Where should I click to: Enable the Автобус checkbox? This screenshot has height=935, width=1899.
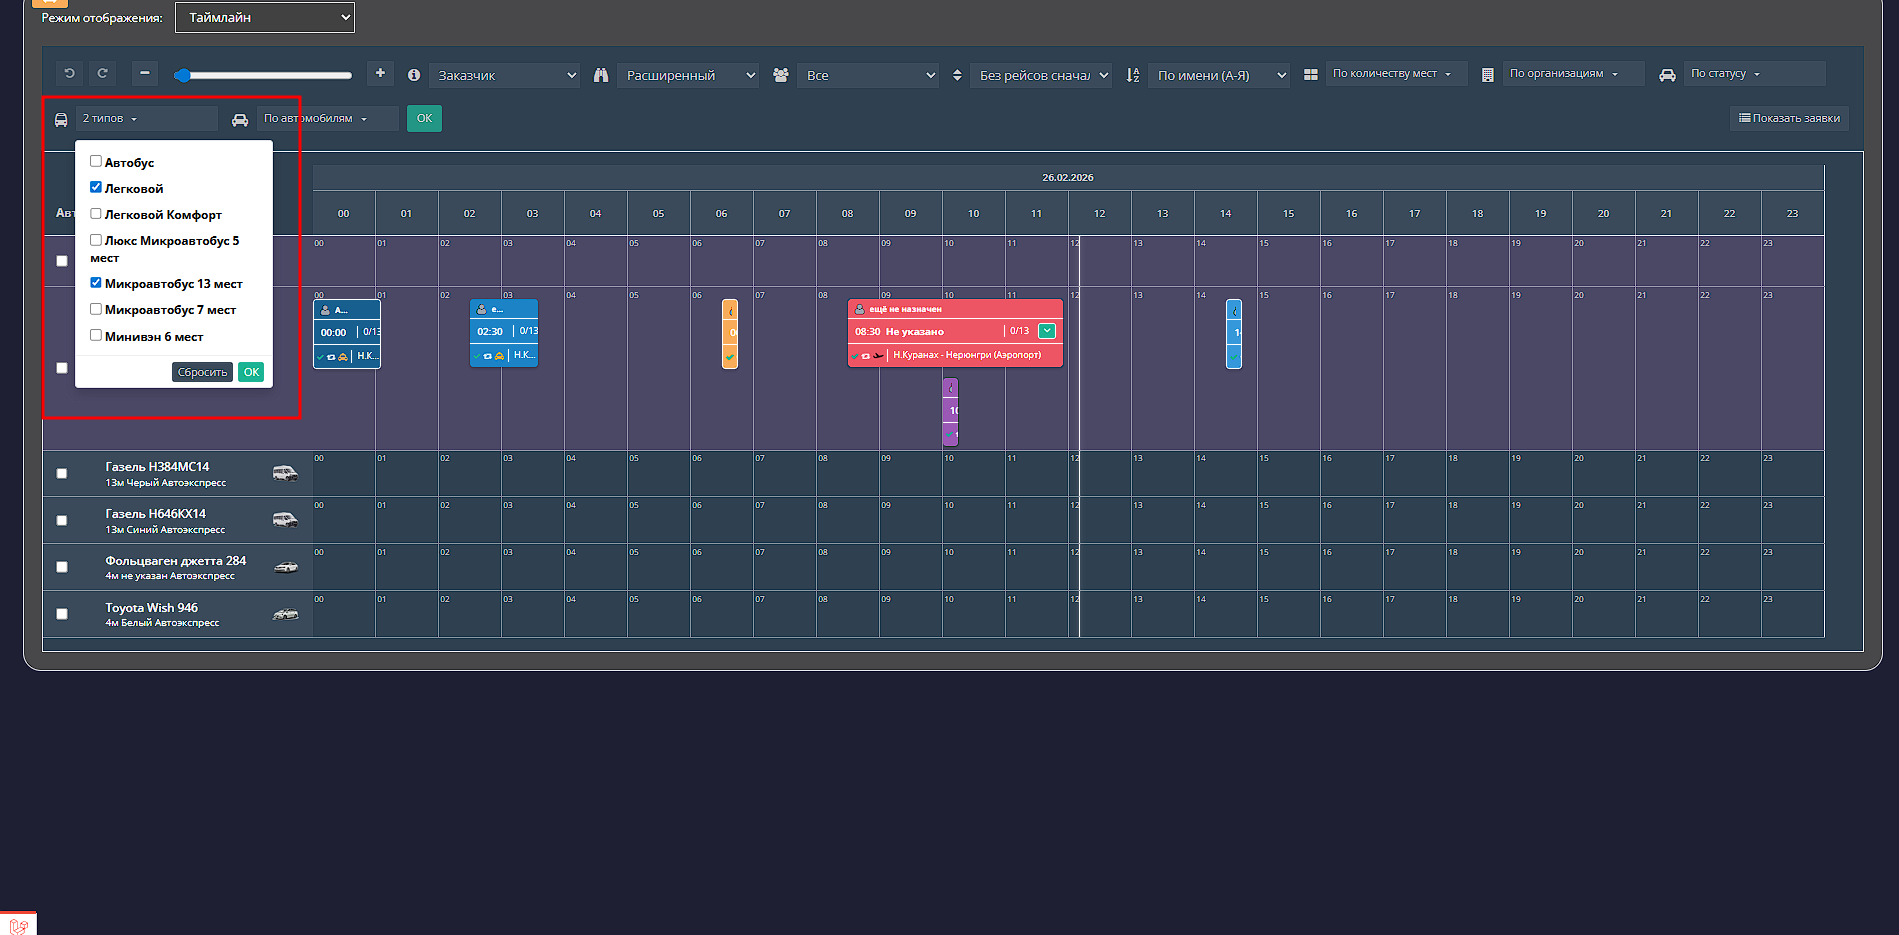96,161
